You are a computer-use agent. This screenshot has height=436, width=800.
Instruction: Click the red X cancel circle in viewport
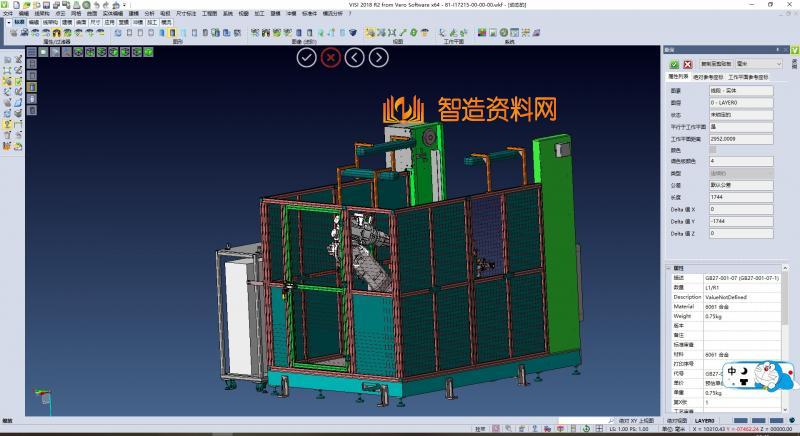331,57
